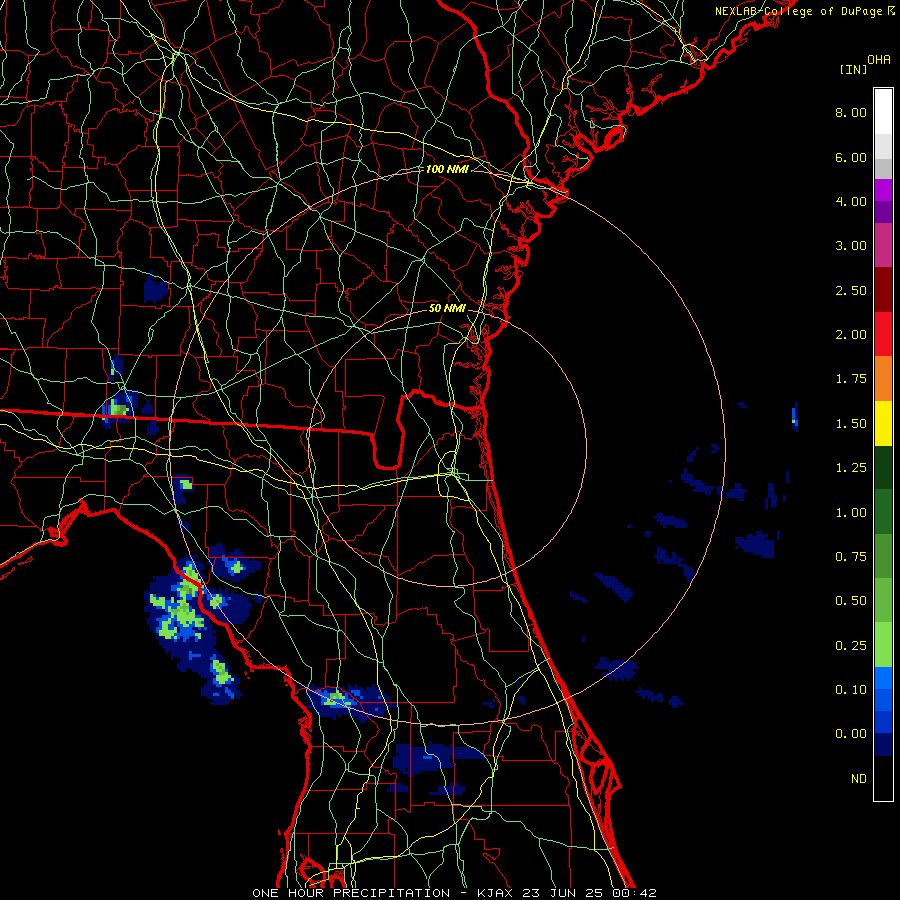Viewport: 900px width, 900px height.
Task: Click the 100 NMI range ring label
Action: click(447, 169)
